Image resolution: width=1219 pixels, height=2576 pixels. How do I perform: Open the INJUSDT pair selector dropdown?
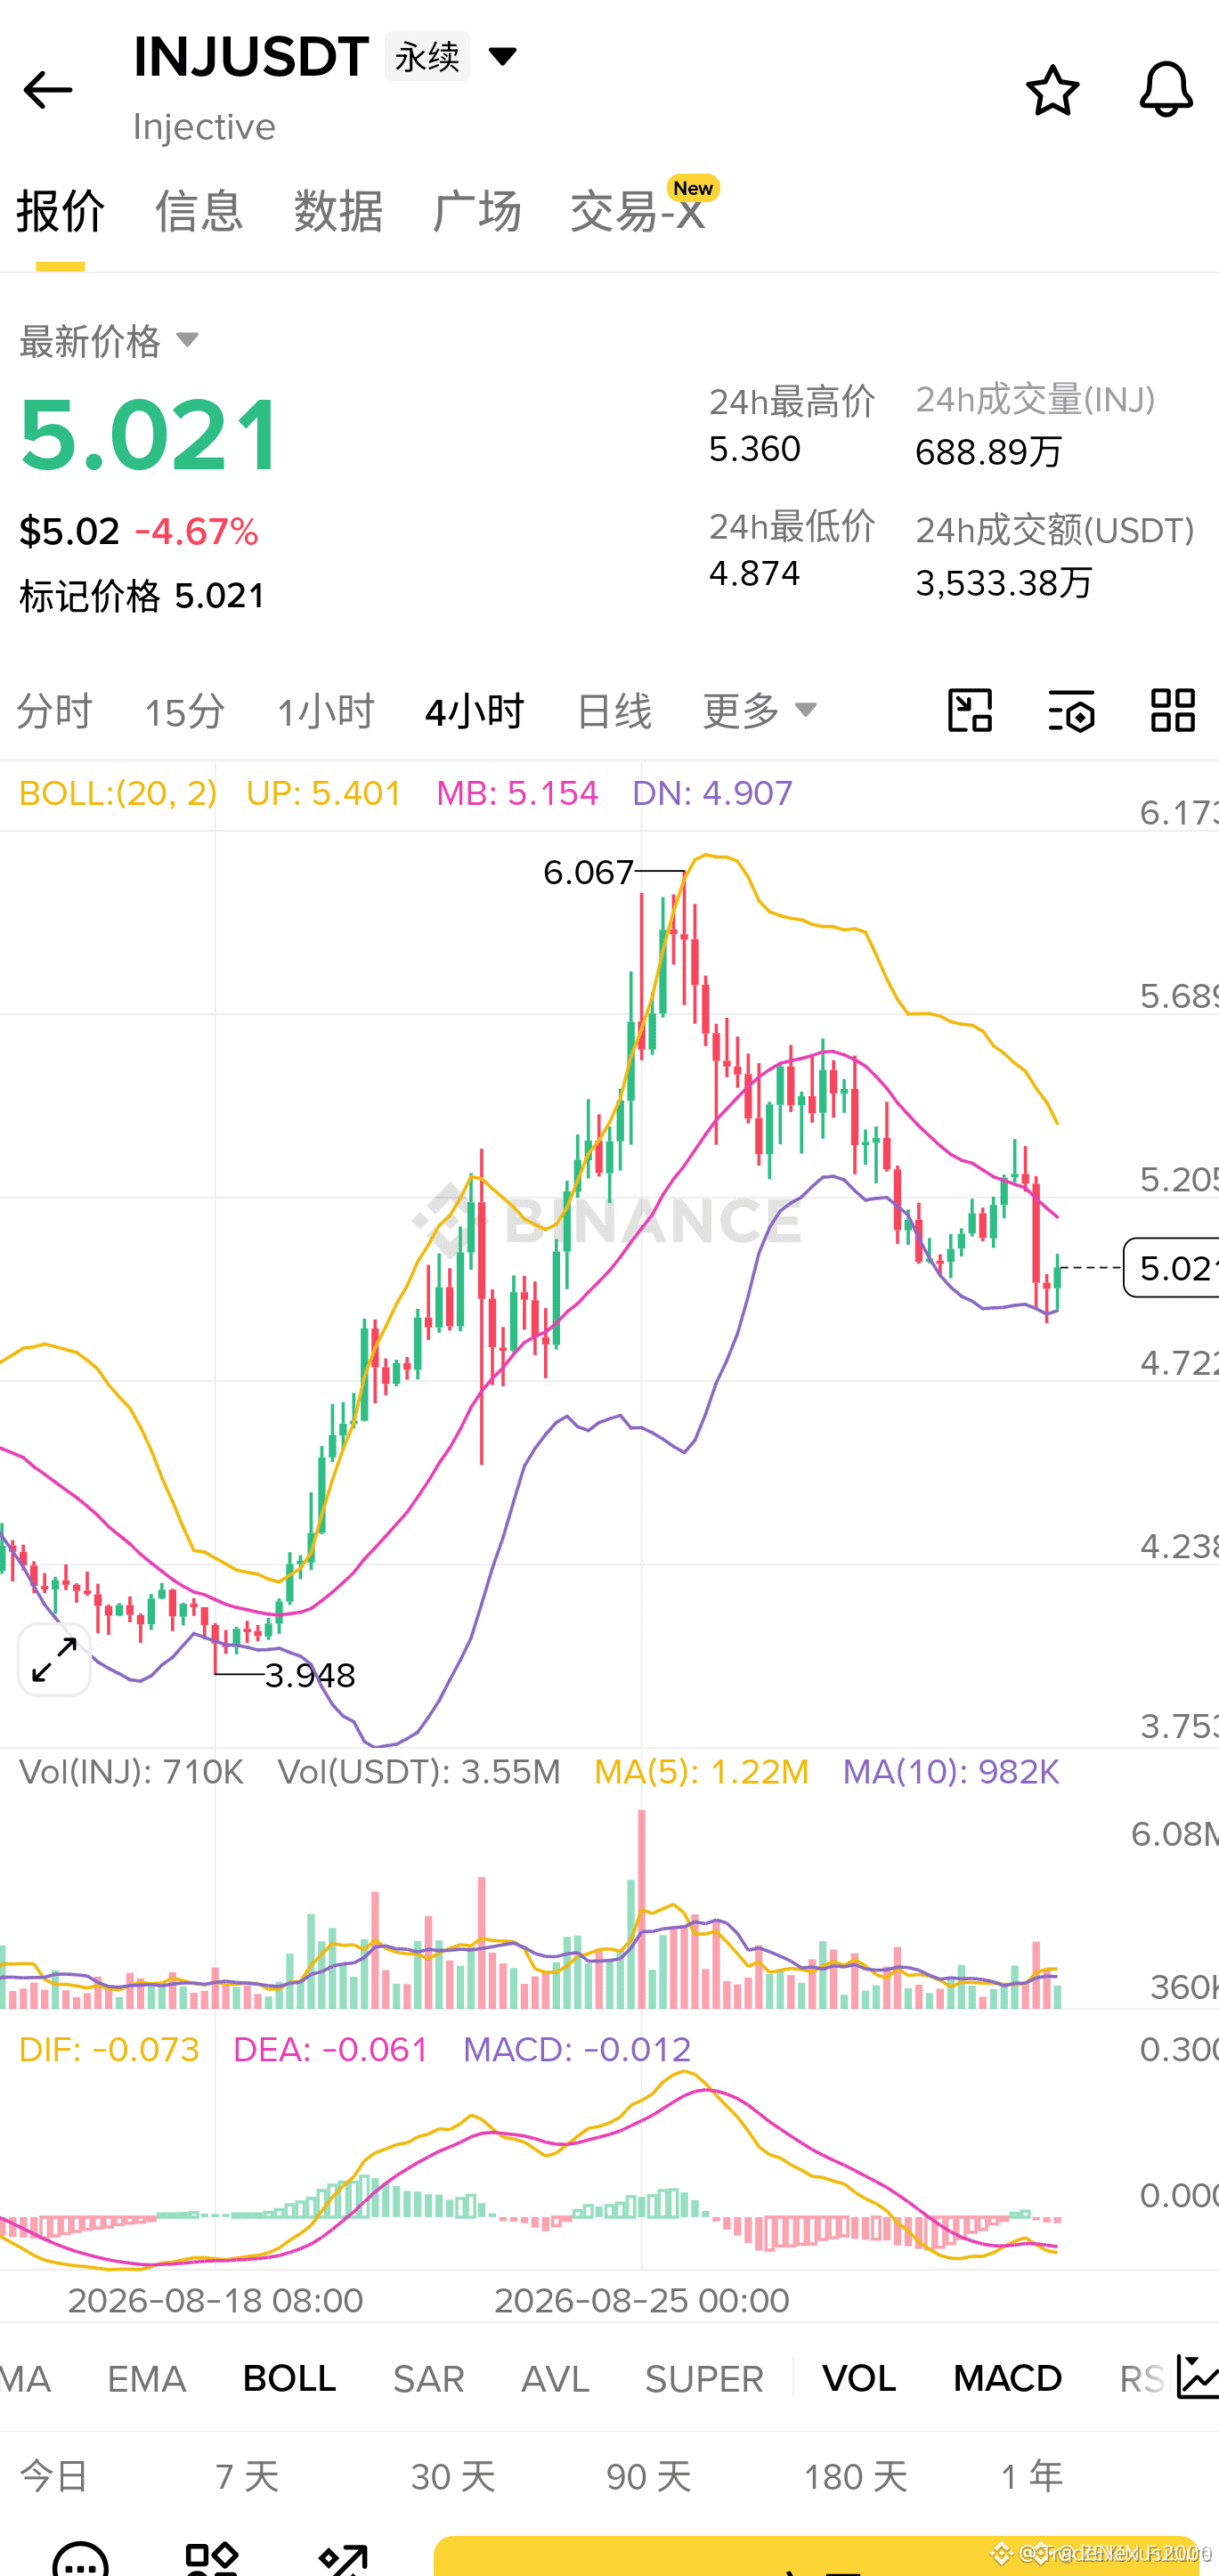502,56
